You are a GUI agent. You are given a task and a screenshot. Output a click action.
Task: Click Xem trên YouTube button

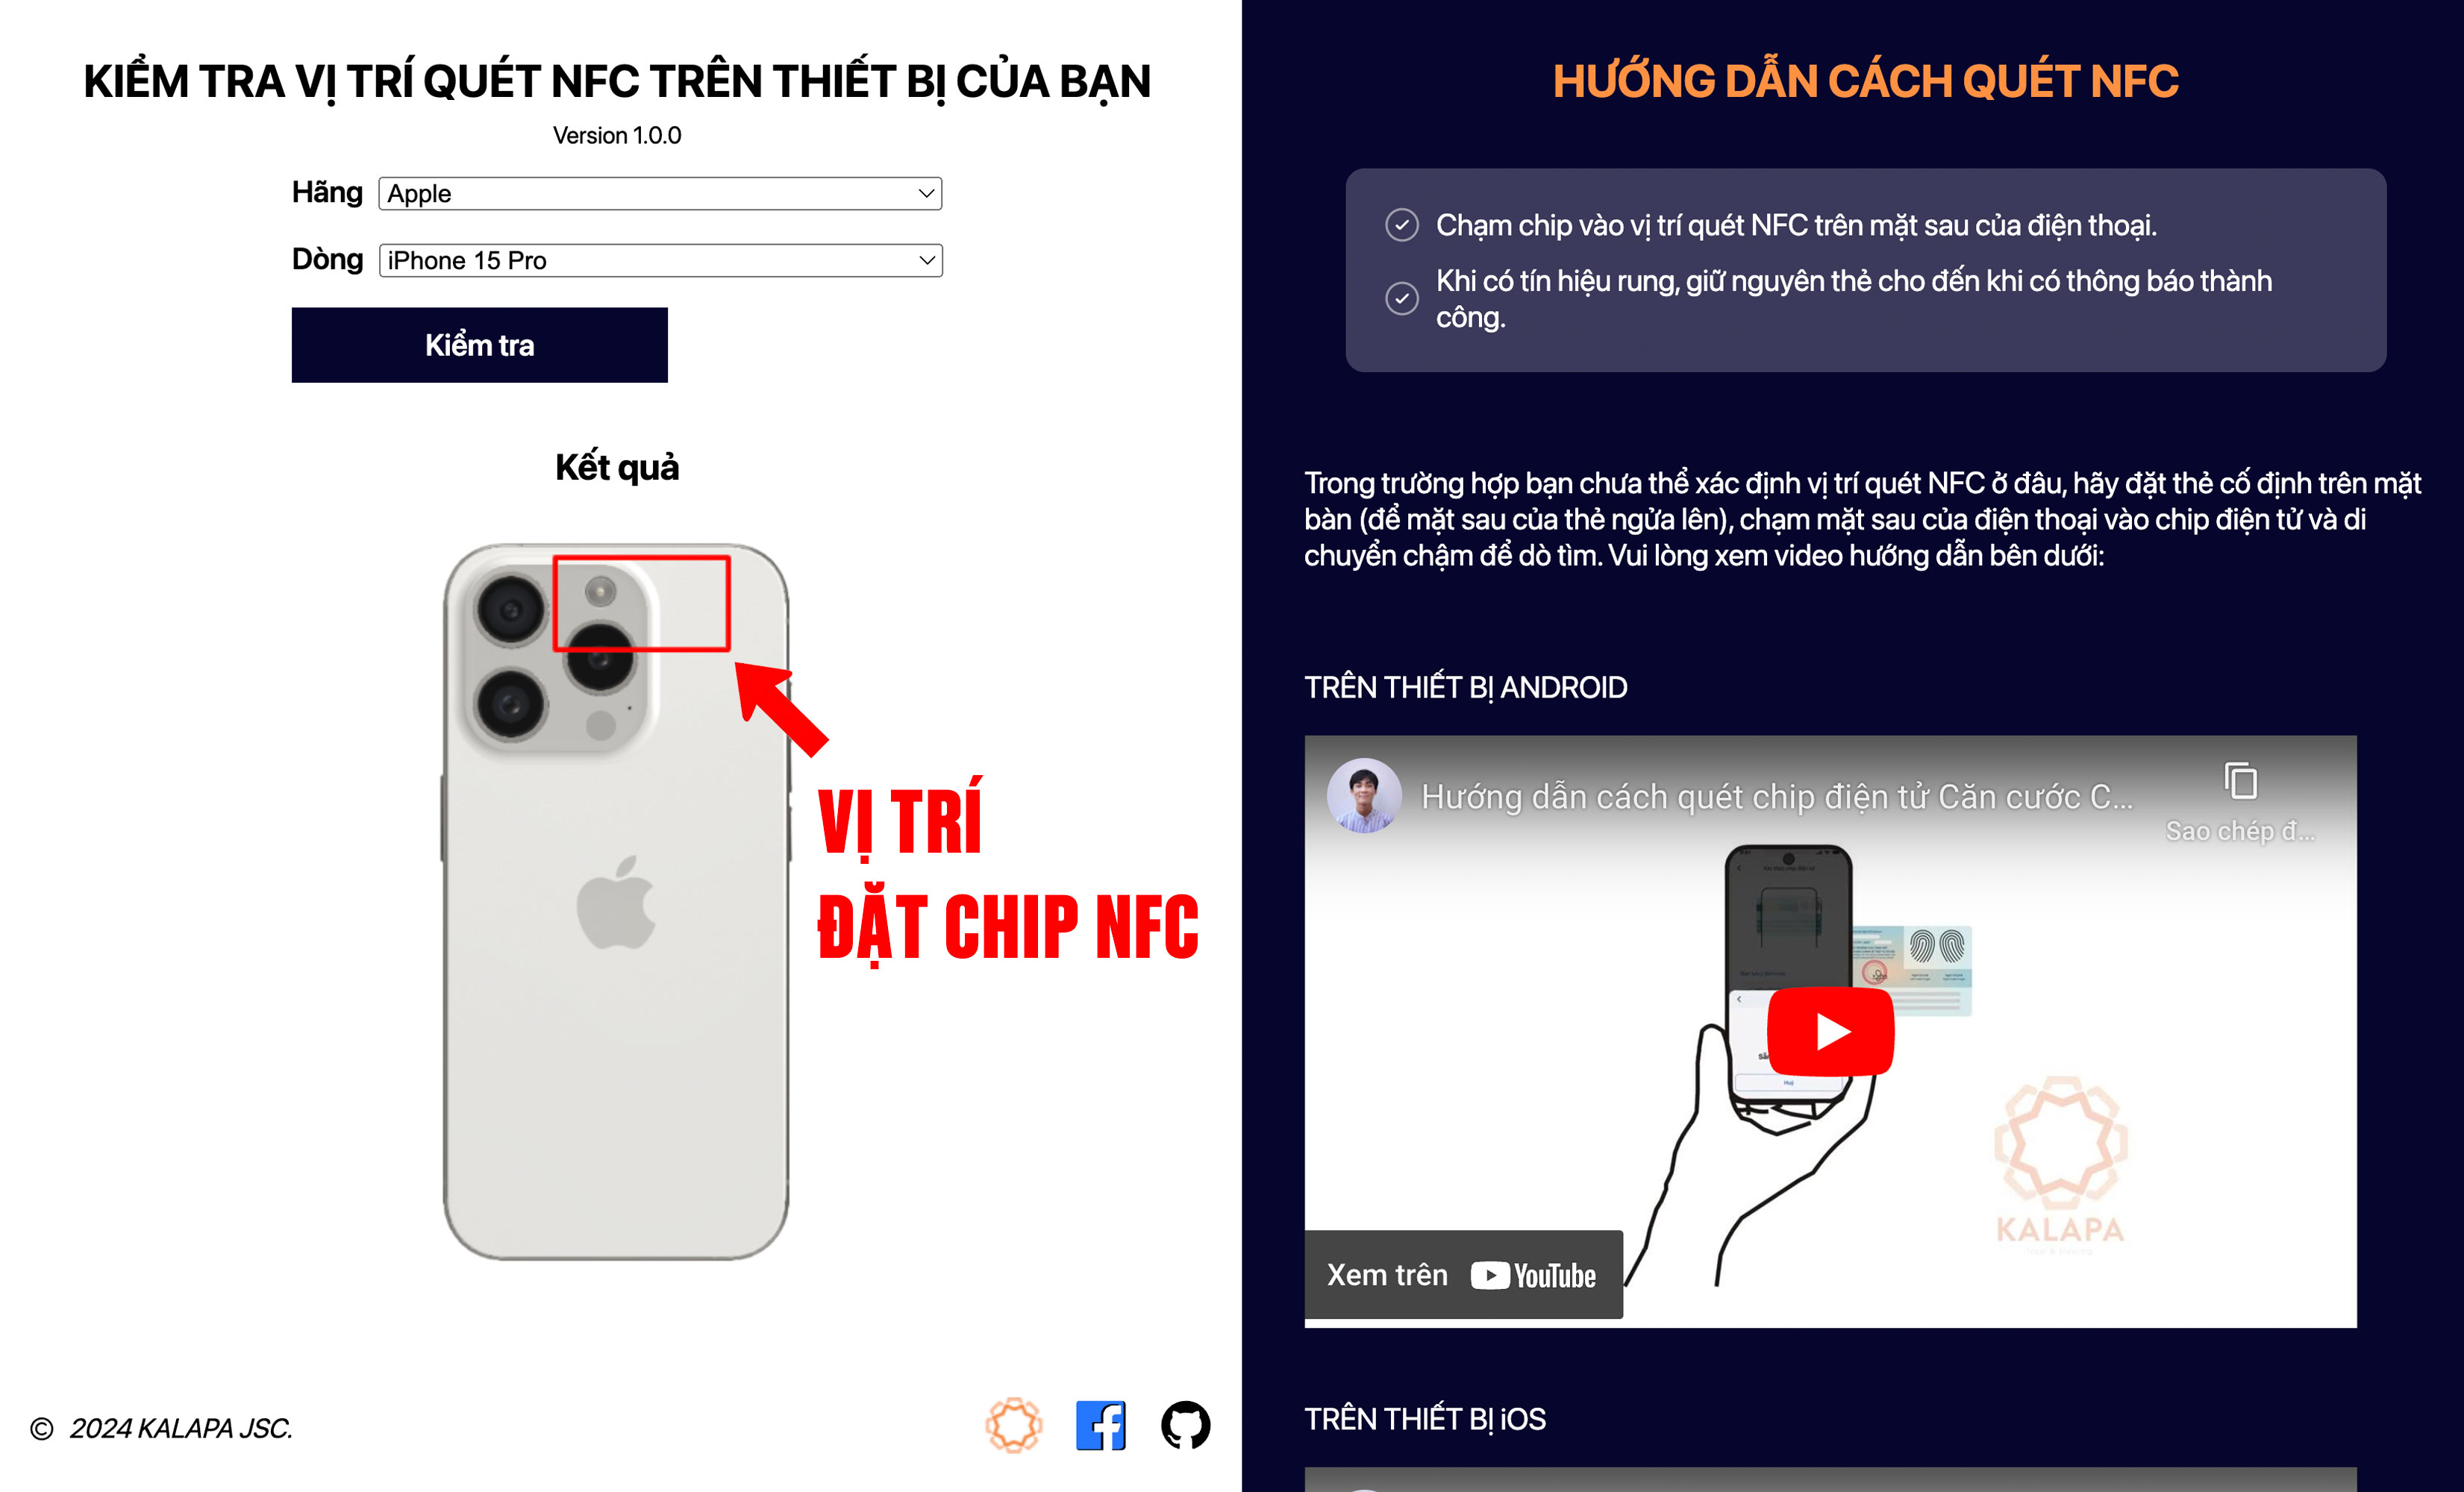[x=1462, y=1275]
